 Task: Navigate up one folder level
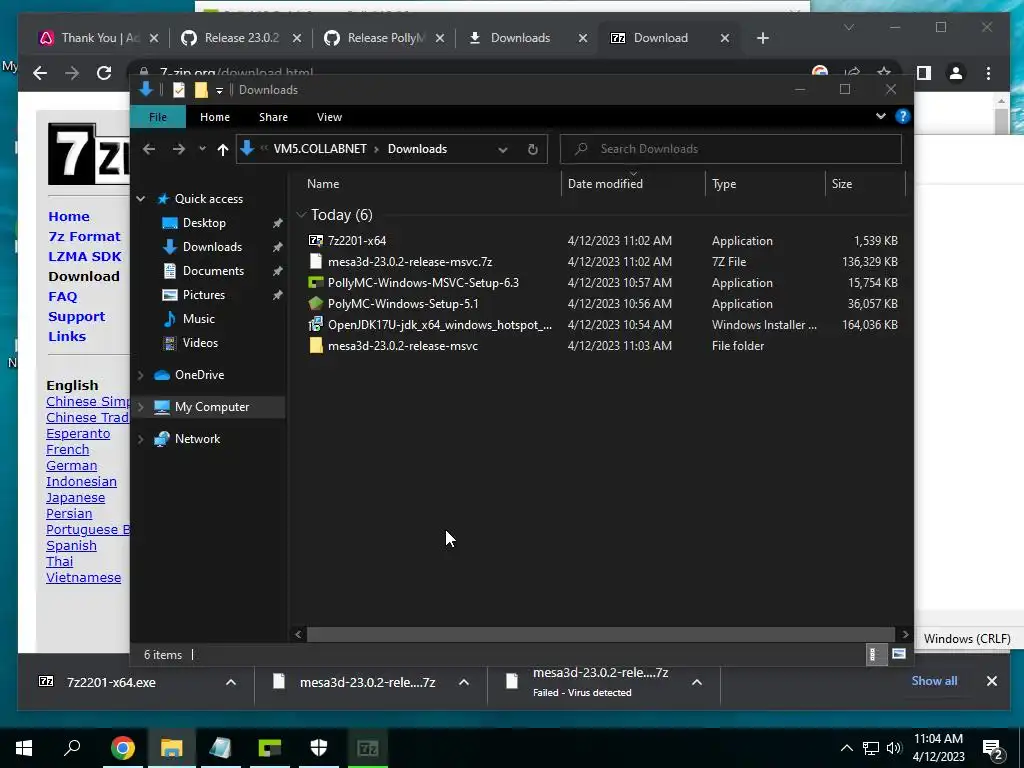pyautogui.click(x=223, y=150)
